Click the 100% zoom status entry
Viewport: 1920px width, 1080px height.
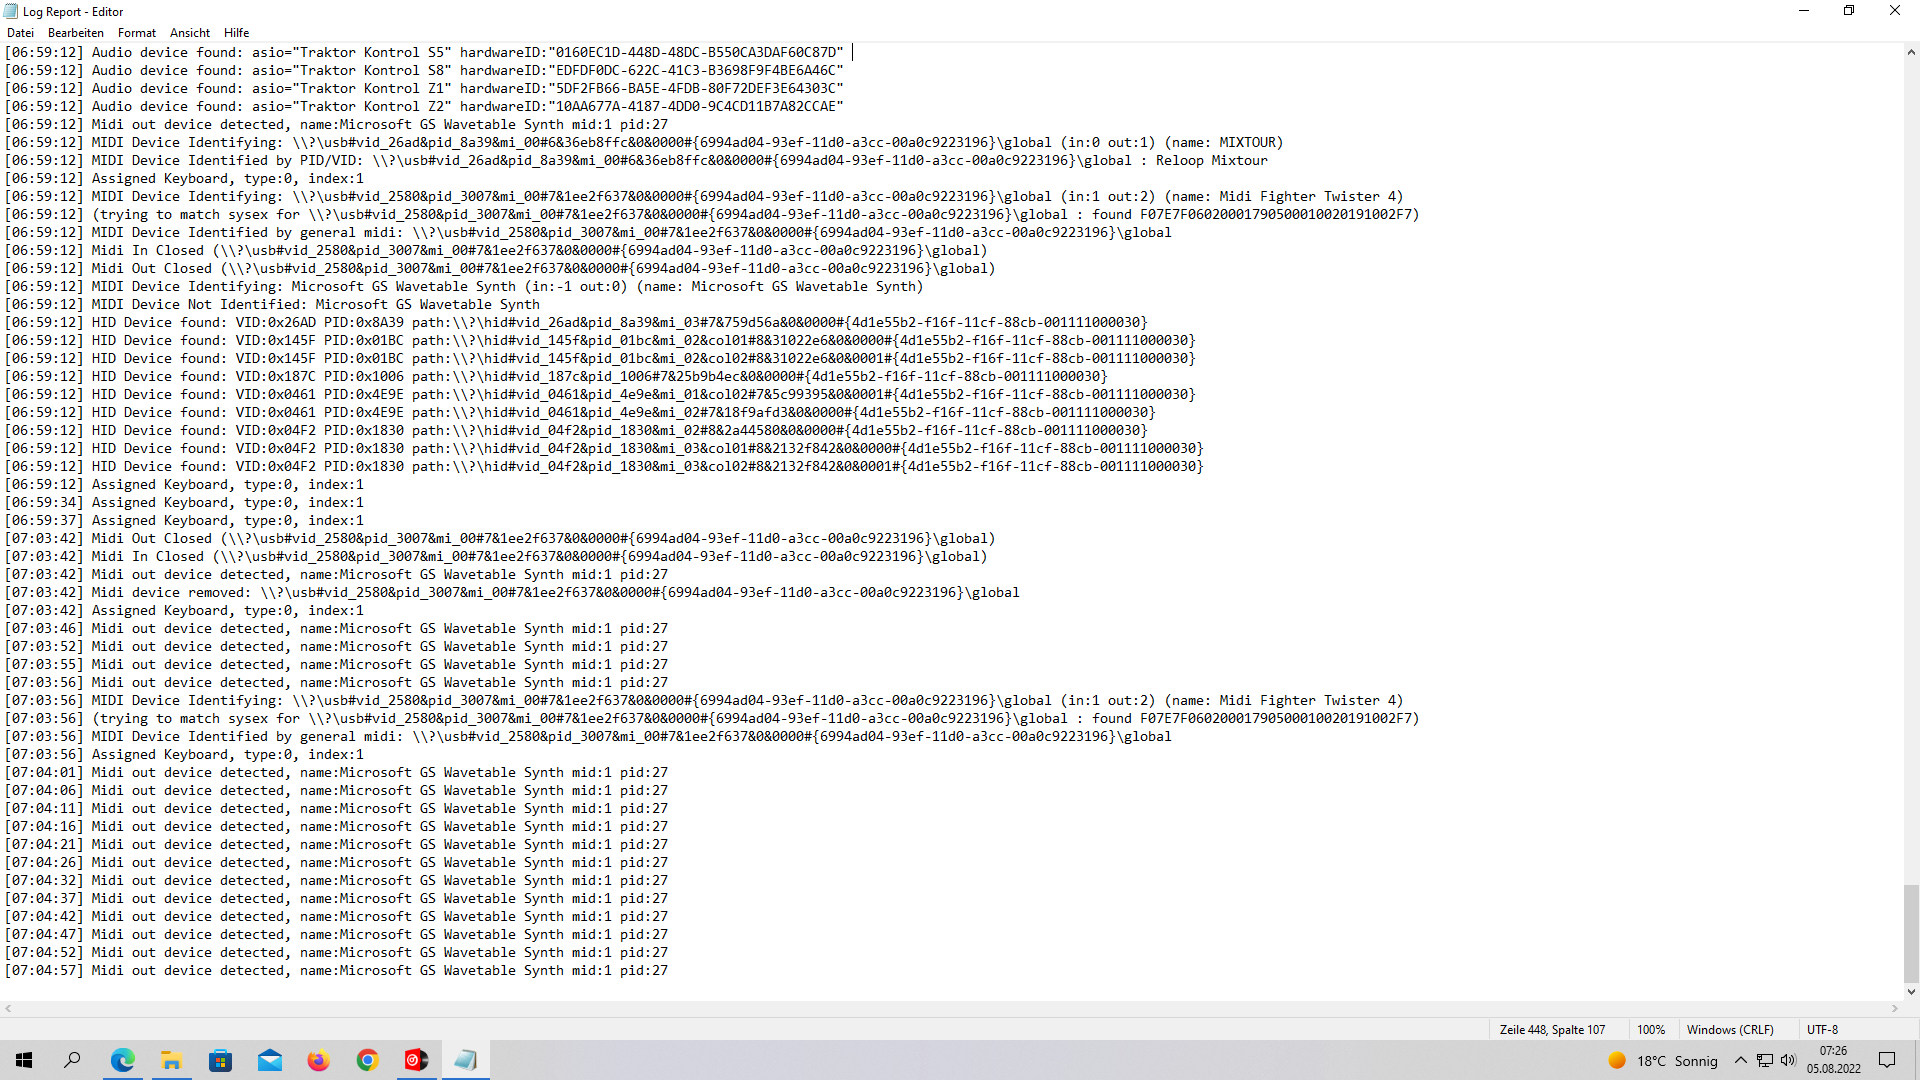1651,1030
